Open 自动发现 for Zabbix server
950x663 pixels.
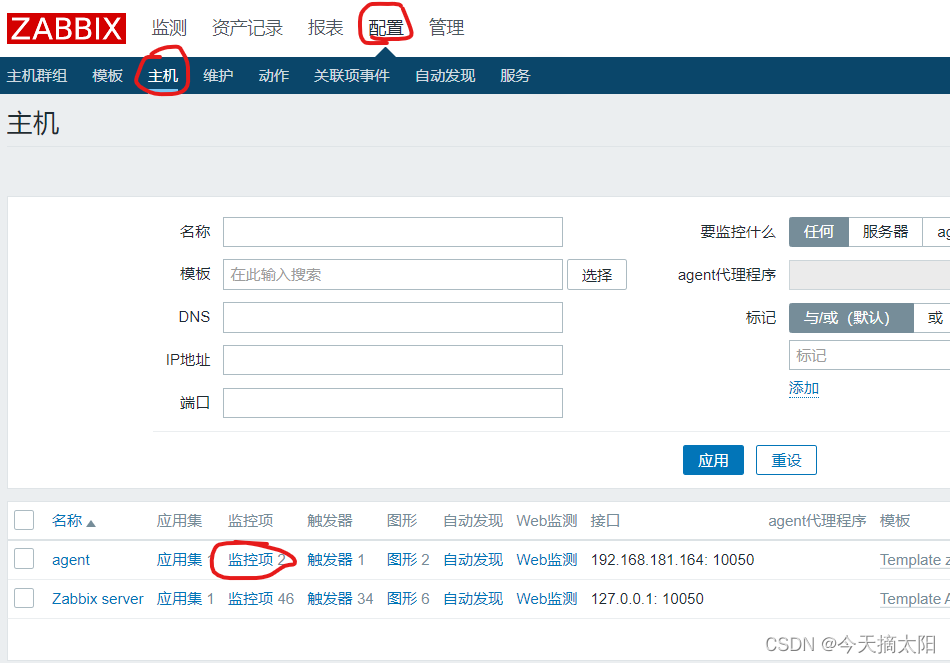(473, 599)
